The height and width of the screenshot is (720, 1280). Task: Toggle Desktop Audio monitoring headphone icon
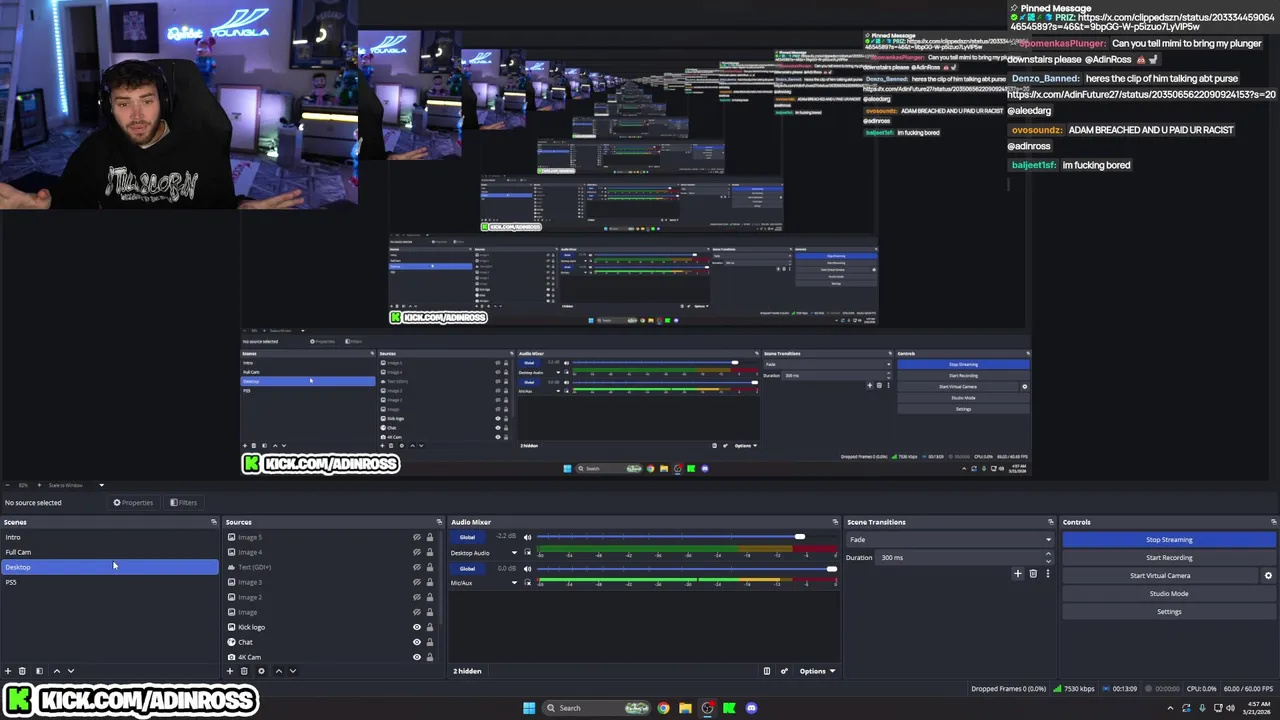pos(527,553)
